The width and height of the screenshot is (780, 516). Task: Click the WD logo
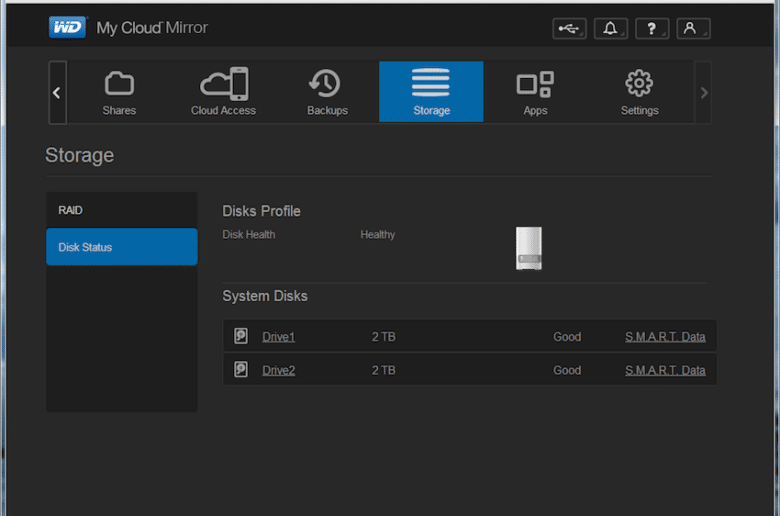tap(68, 27)
